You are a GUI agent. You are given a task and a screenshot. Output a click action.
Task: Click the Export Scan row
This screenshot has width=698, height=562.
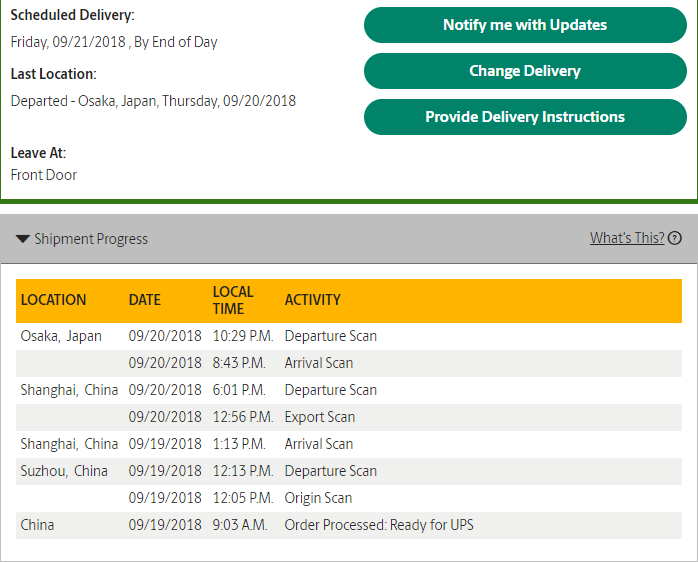[x=349, y=417]
